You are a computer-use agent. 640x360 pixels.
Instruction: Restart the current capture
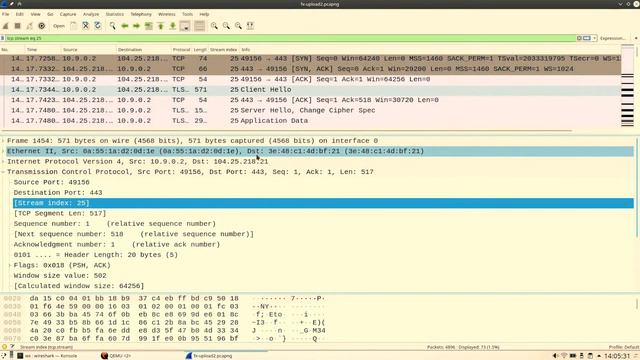tap(29, 26)
